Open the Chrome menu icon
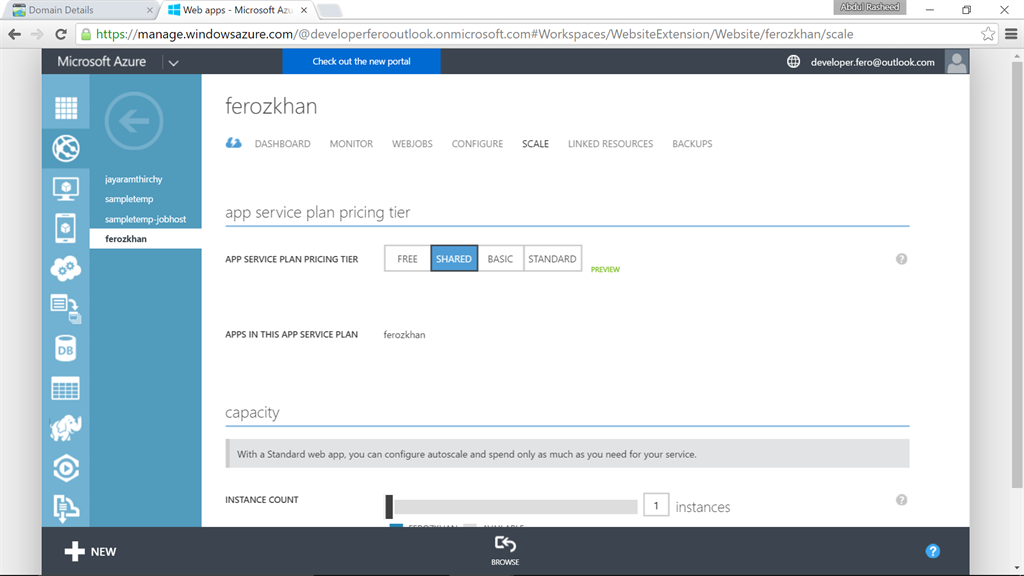The height and width of the screenshot is (576, 1024). pos(1011,34)
